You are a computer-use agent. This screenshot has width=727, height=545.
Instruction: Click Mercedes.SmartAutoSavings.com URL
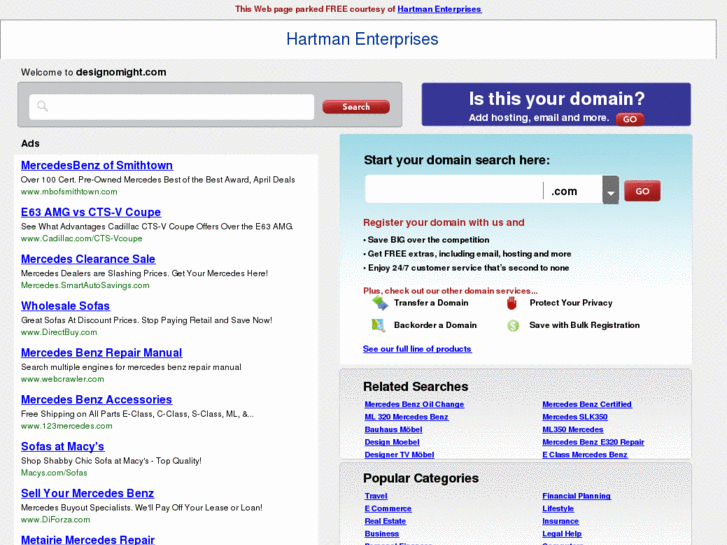click(85, 285)
